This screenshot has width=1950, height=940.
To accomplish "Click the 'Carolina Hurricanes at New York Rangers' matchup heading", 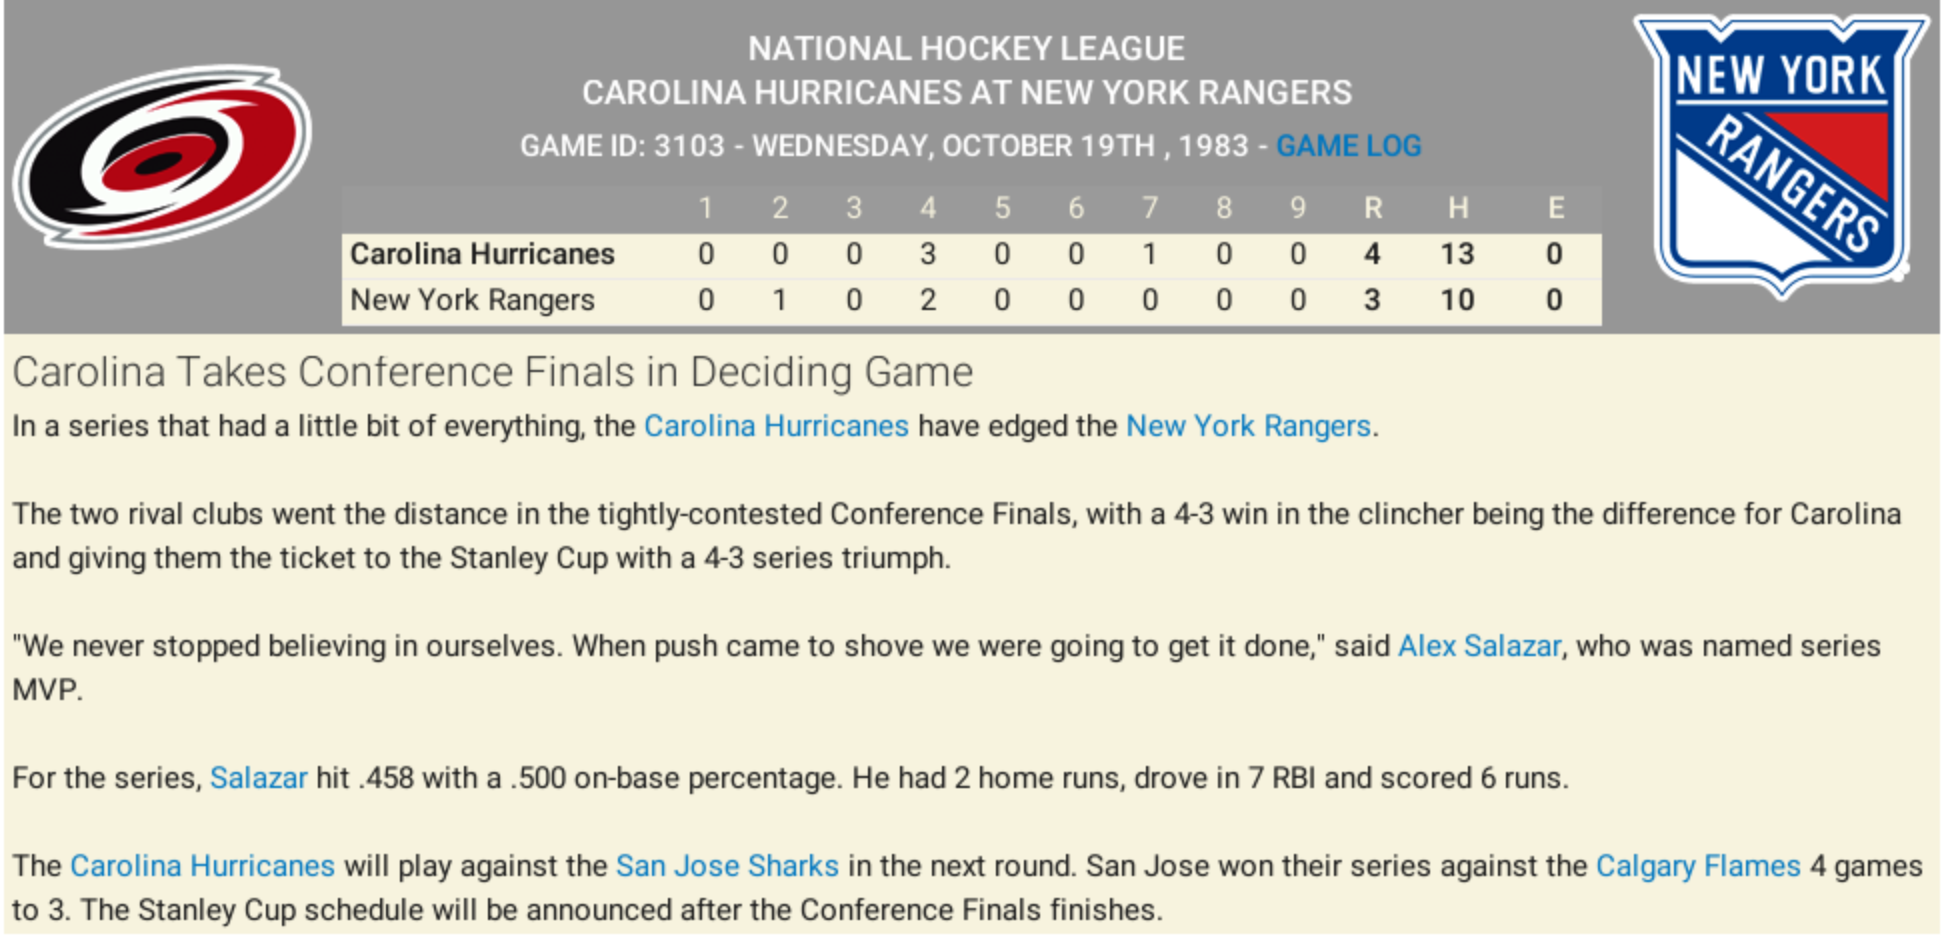I will [966, 93].
